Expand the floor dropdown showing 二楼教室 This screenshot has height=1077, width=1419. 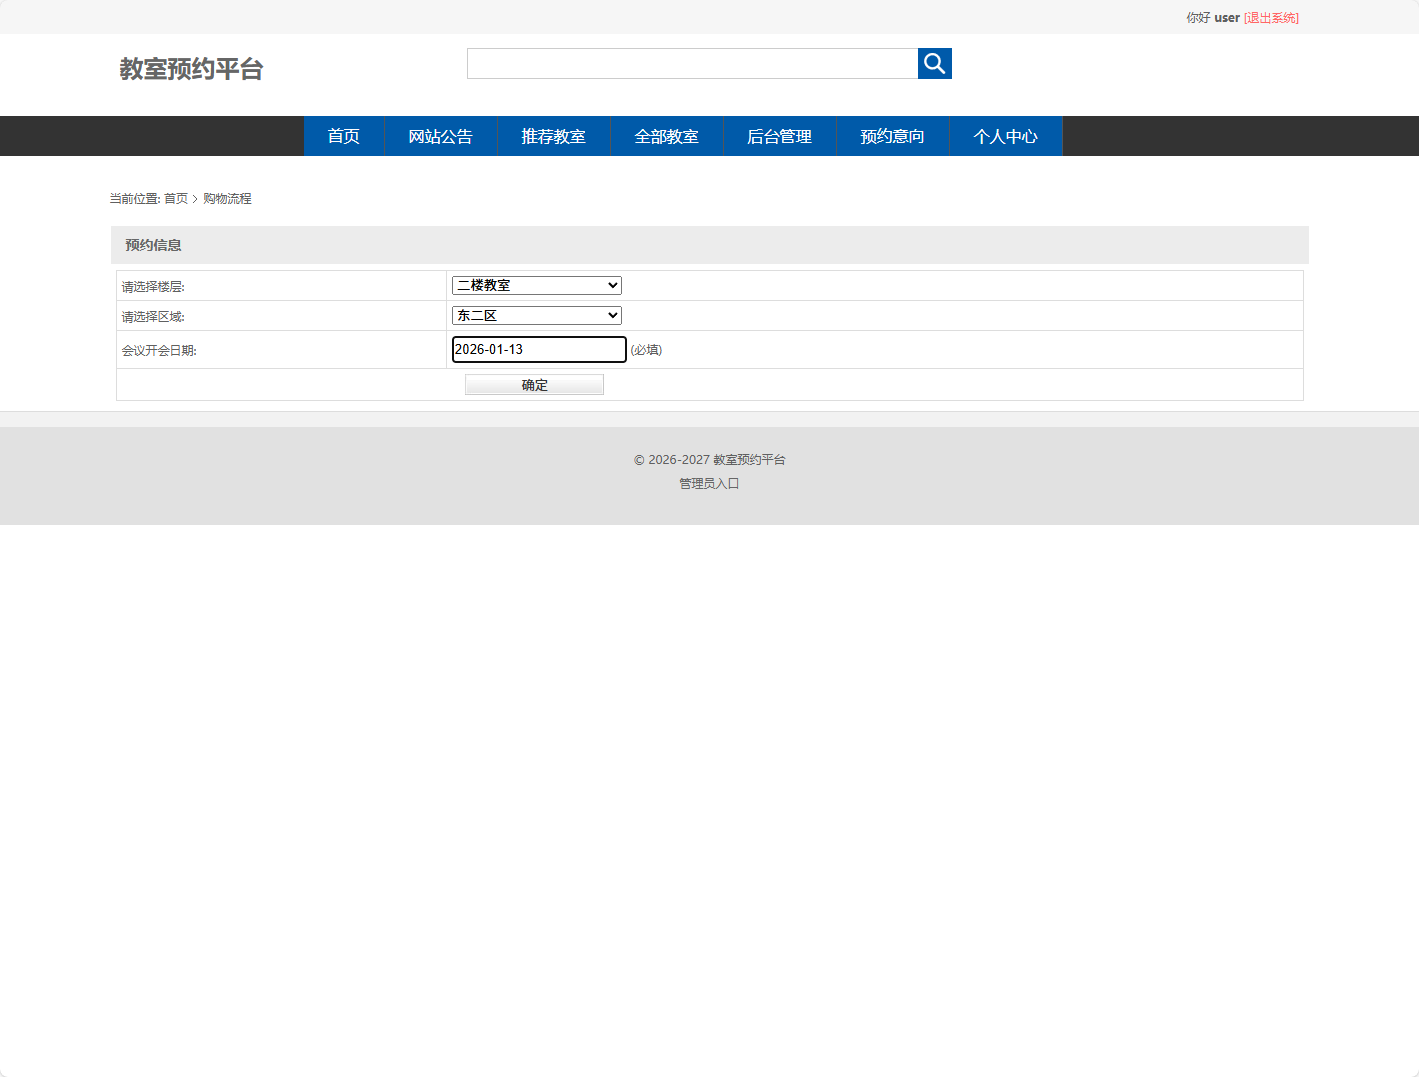537,286
